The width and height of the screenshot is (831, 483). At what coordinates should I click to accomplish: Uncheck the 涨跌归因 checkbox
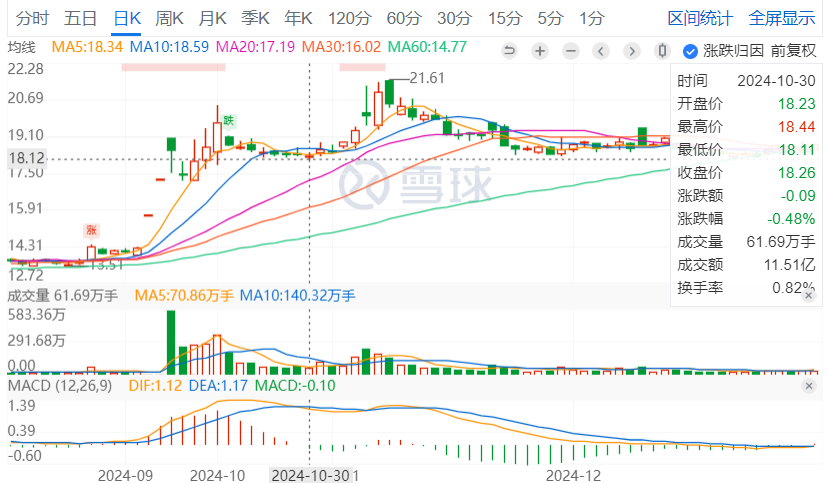point(690,51)
